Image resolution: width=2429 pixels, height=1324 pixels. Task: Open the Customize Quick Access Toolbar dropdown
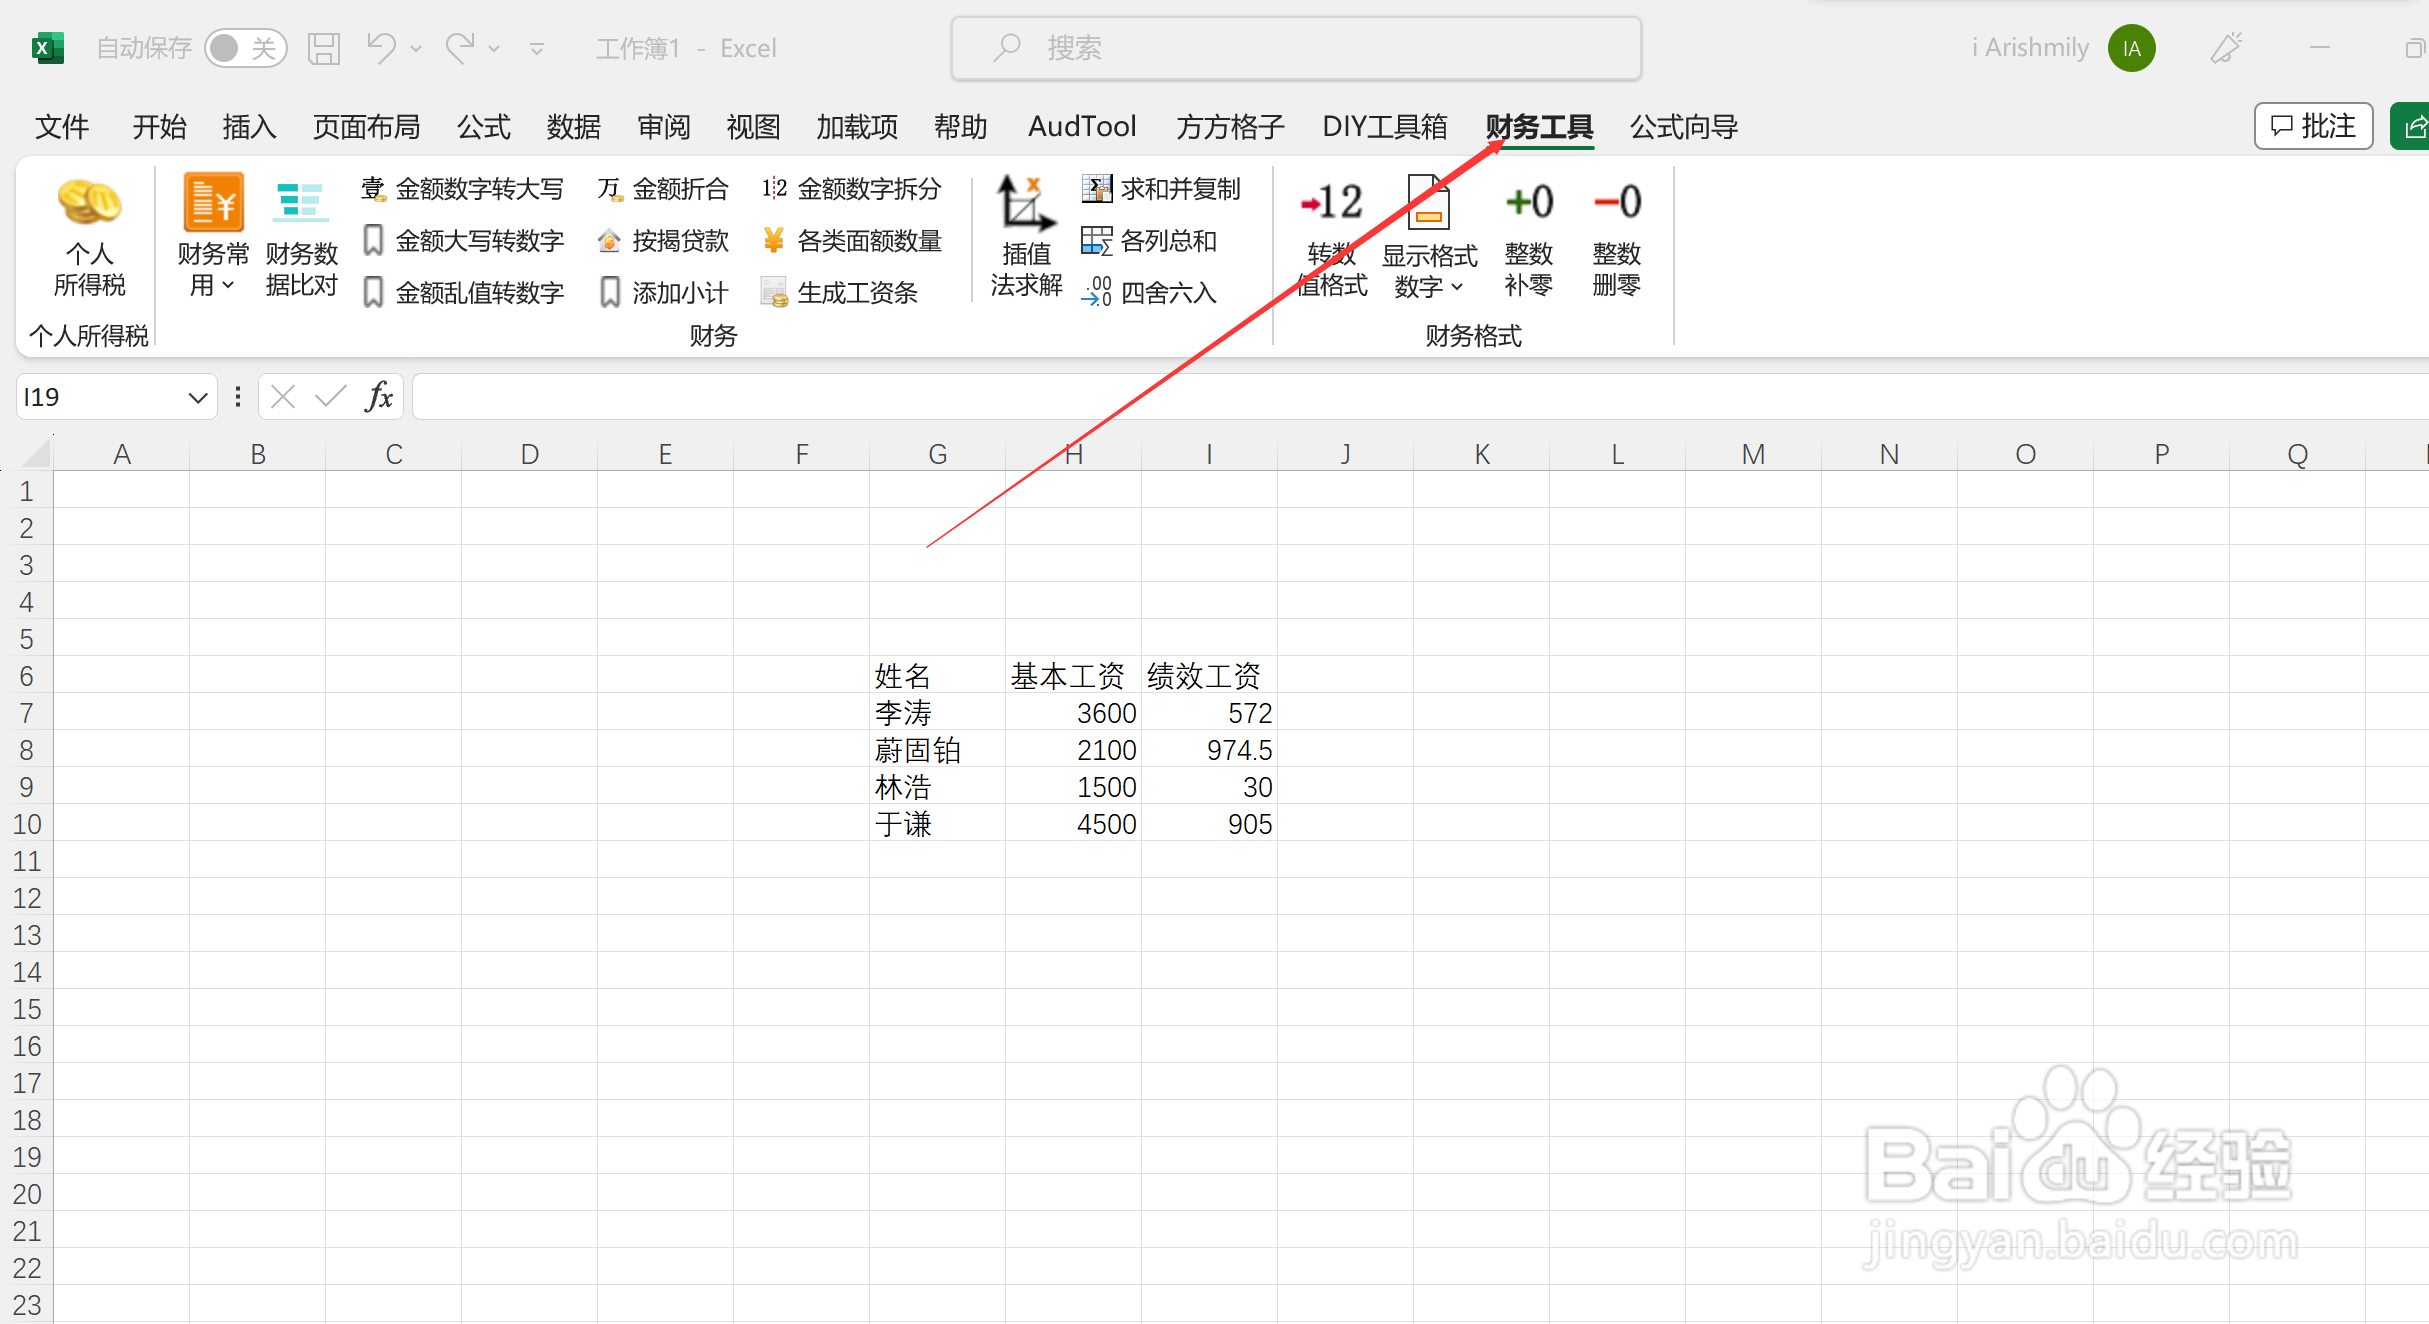537,49
